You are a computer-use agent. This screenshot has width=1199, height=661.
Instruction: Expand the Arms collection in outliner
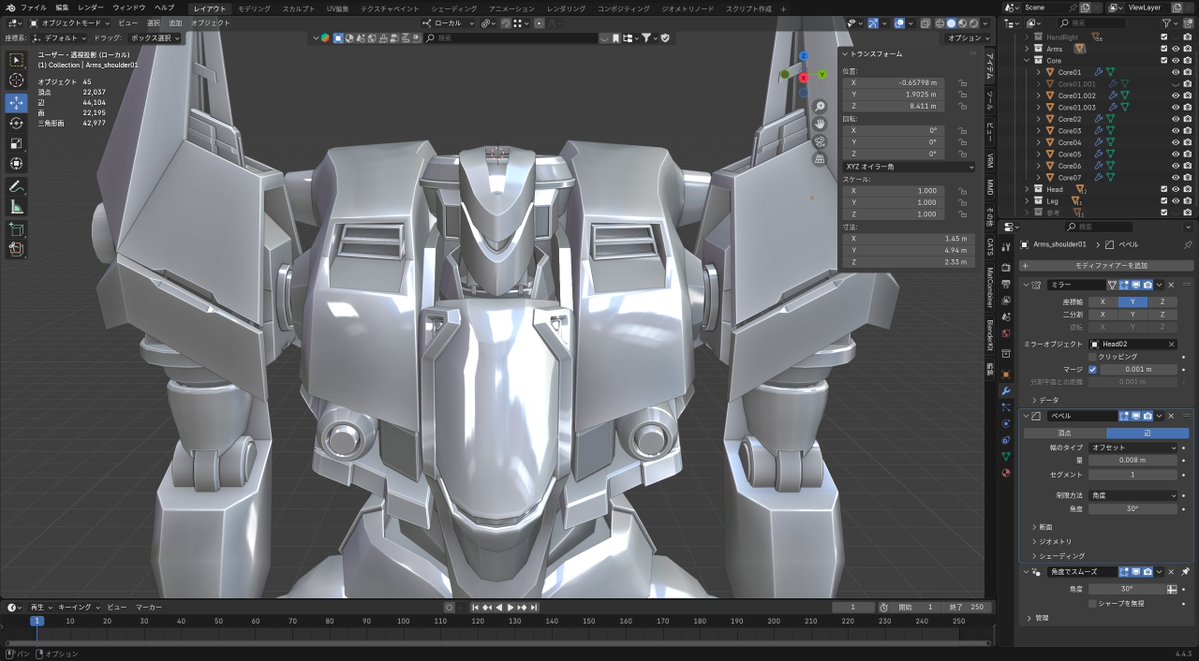coord(1028,49)
